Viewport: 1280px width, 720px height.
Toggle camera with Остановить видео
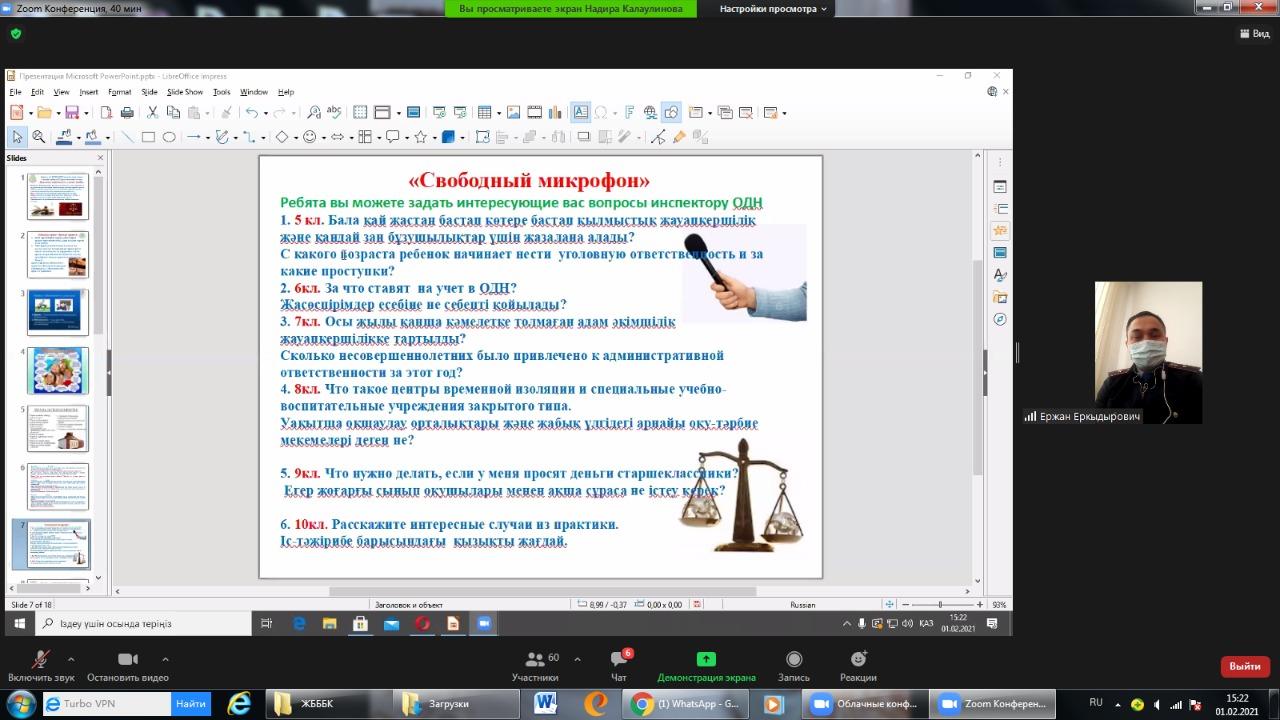(128, 666)
